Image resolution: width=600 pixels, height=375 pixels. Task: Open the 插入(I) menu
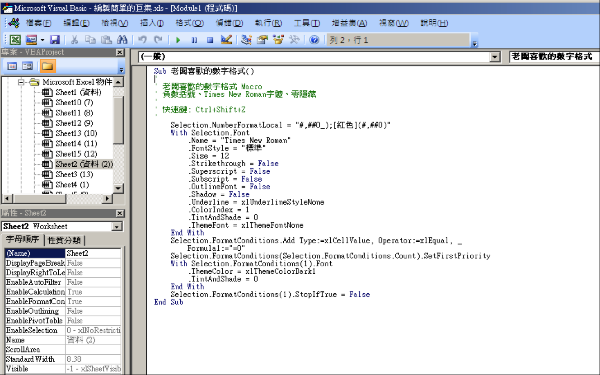(152, 23)
